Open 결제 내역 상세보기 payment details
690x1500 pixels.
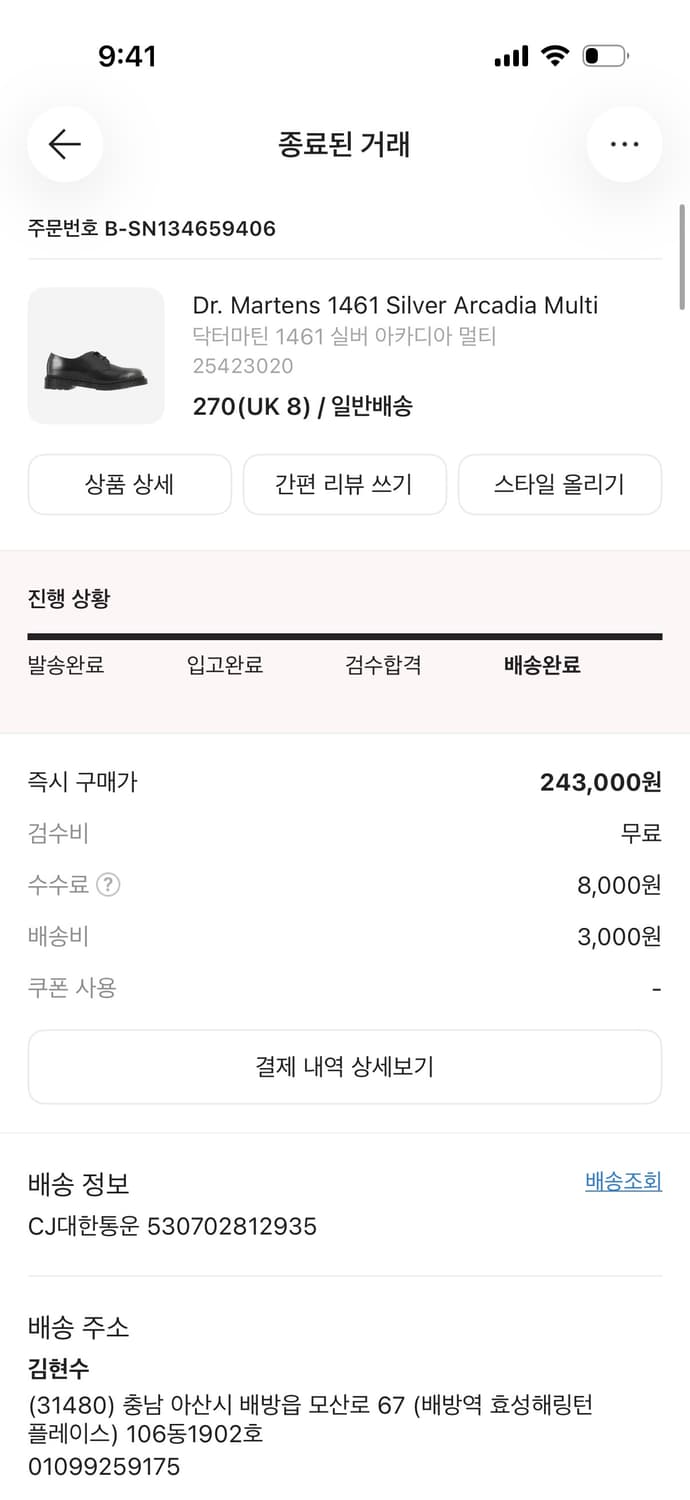pyautogui.click(x=345, y=1067)
